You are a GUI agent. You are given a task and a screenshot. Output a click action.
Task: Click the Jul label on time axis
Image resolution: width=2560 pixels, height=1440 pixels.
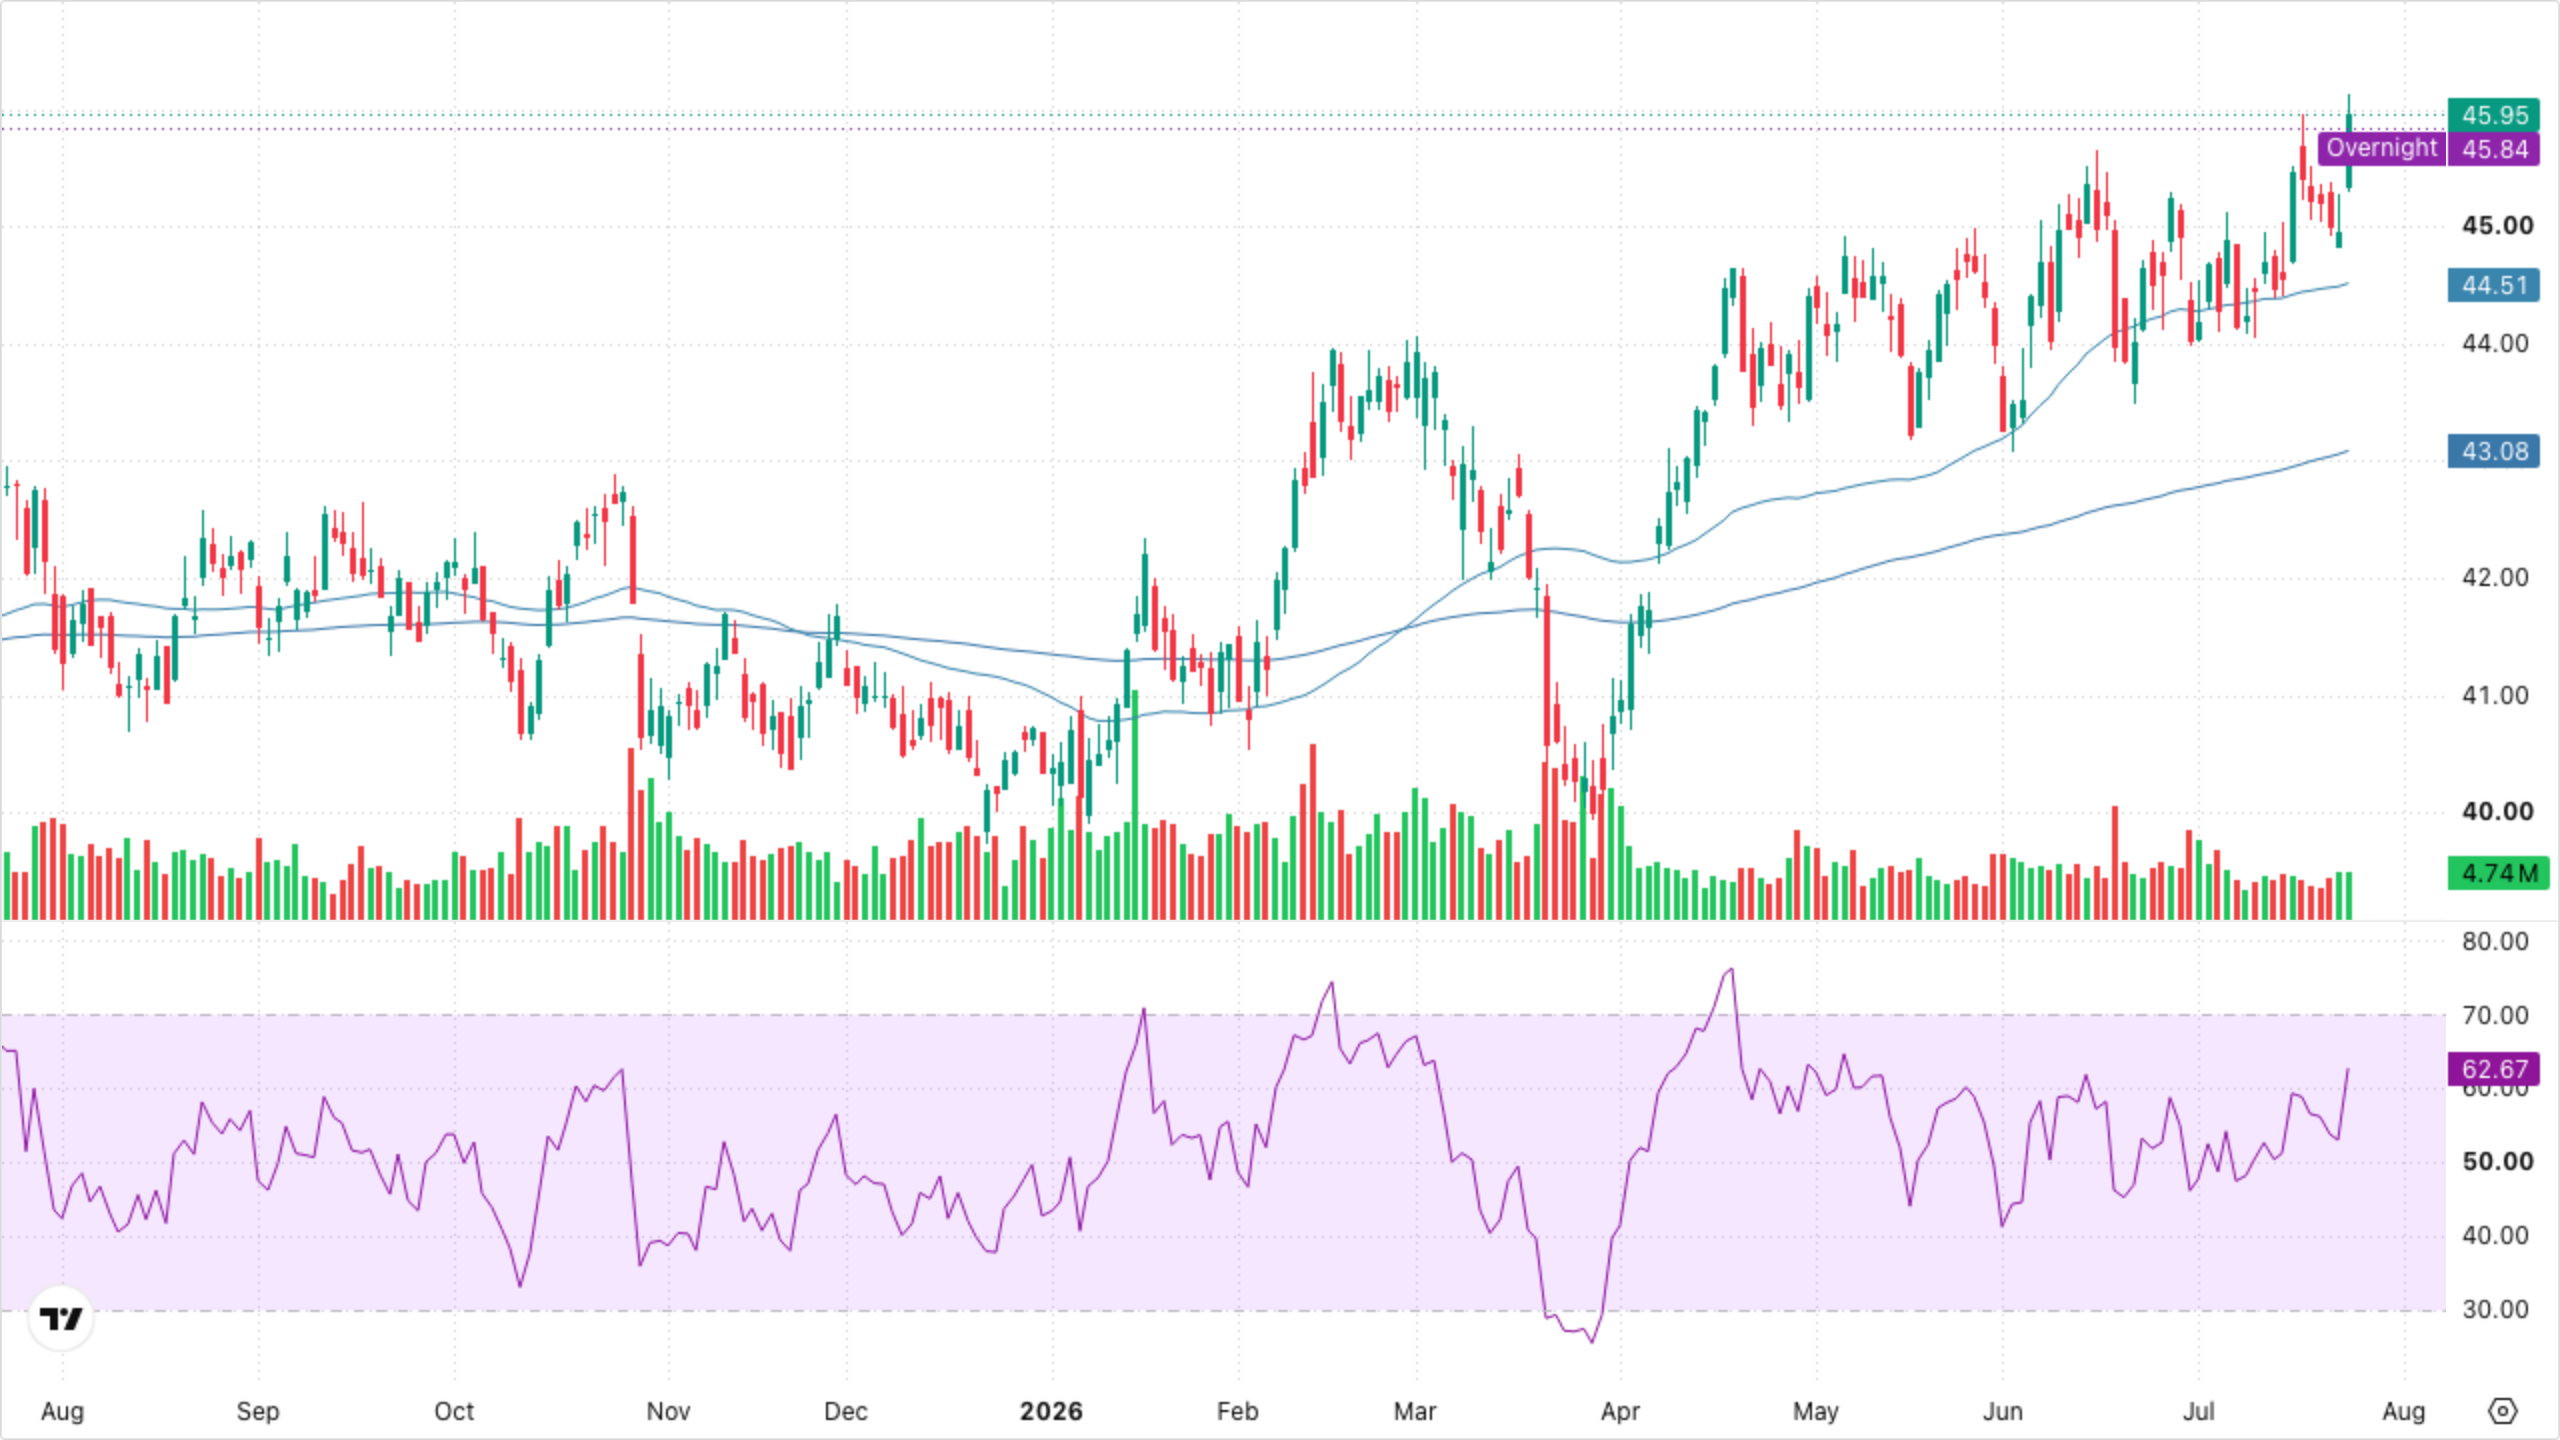[2198, 1411]
